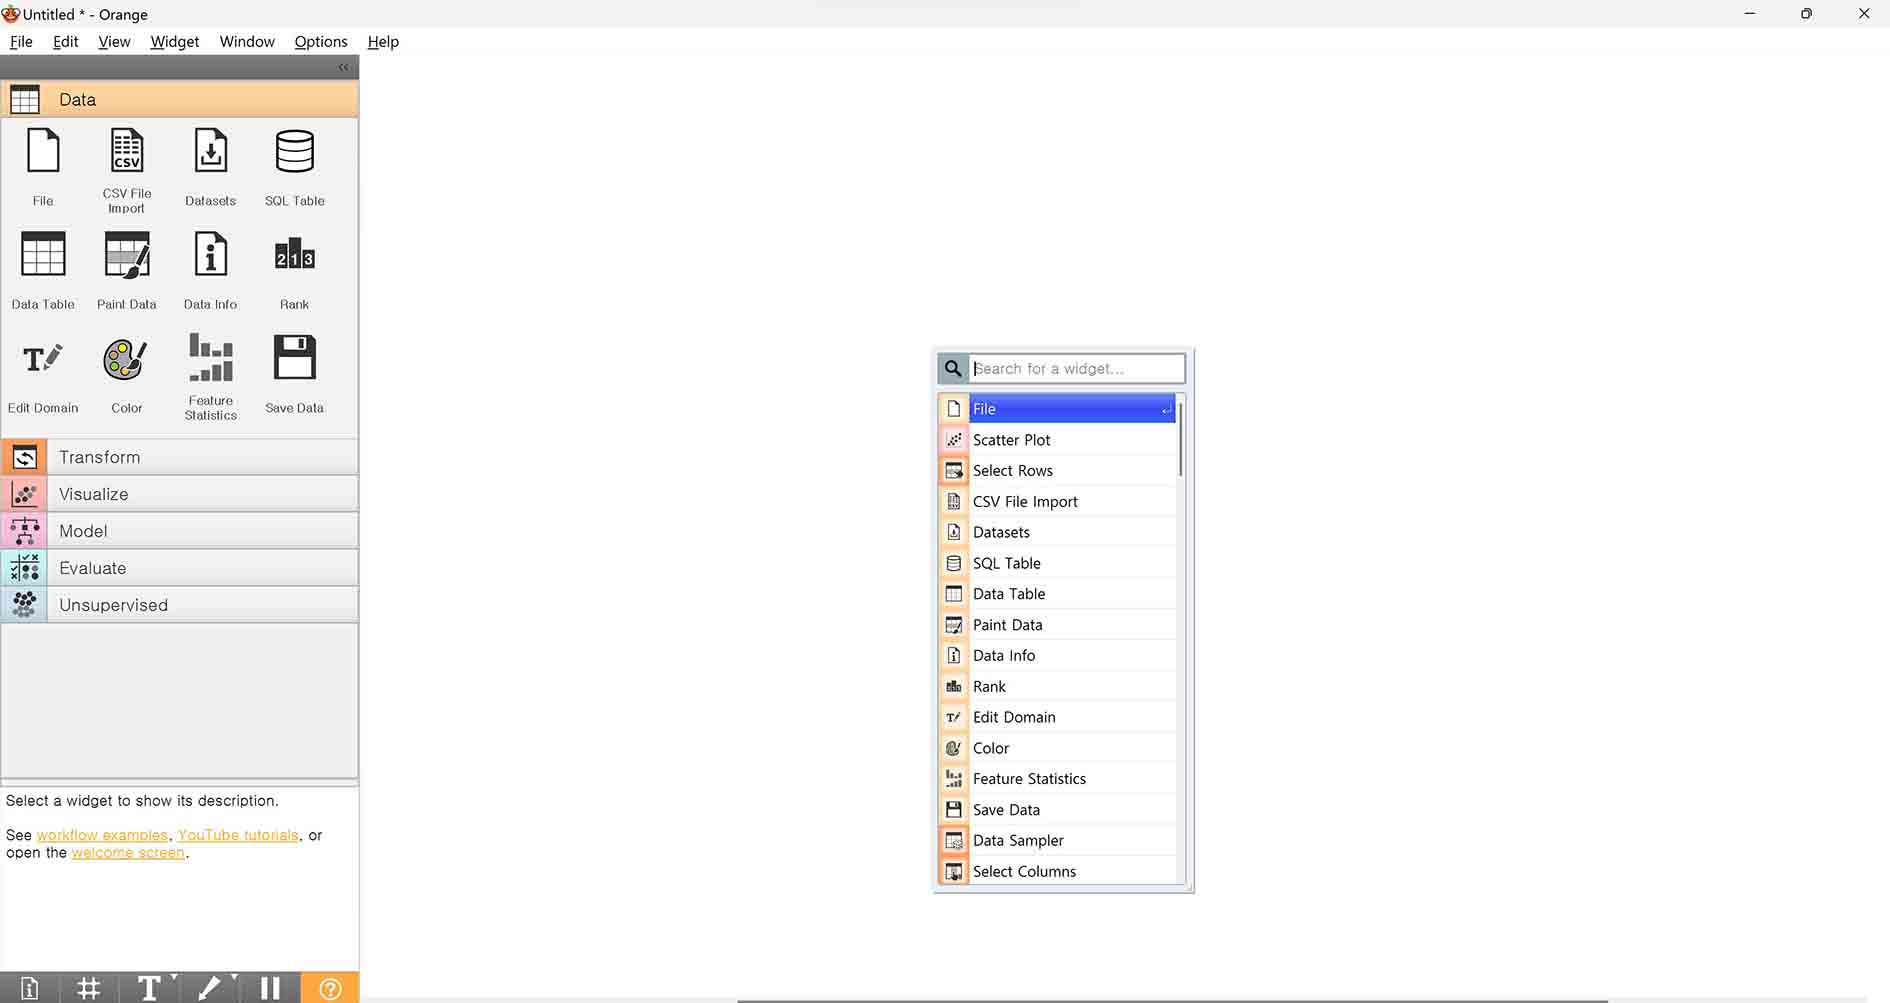
Task: Open the YouTube tutorials link
Action: click(238, 835)
